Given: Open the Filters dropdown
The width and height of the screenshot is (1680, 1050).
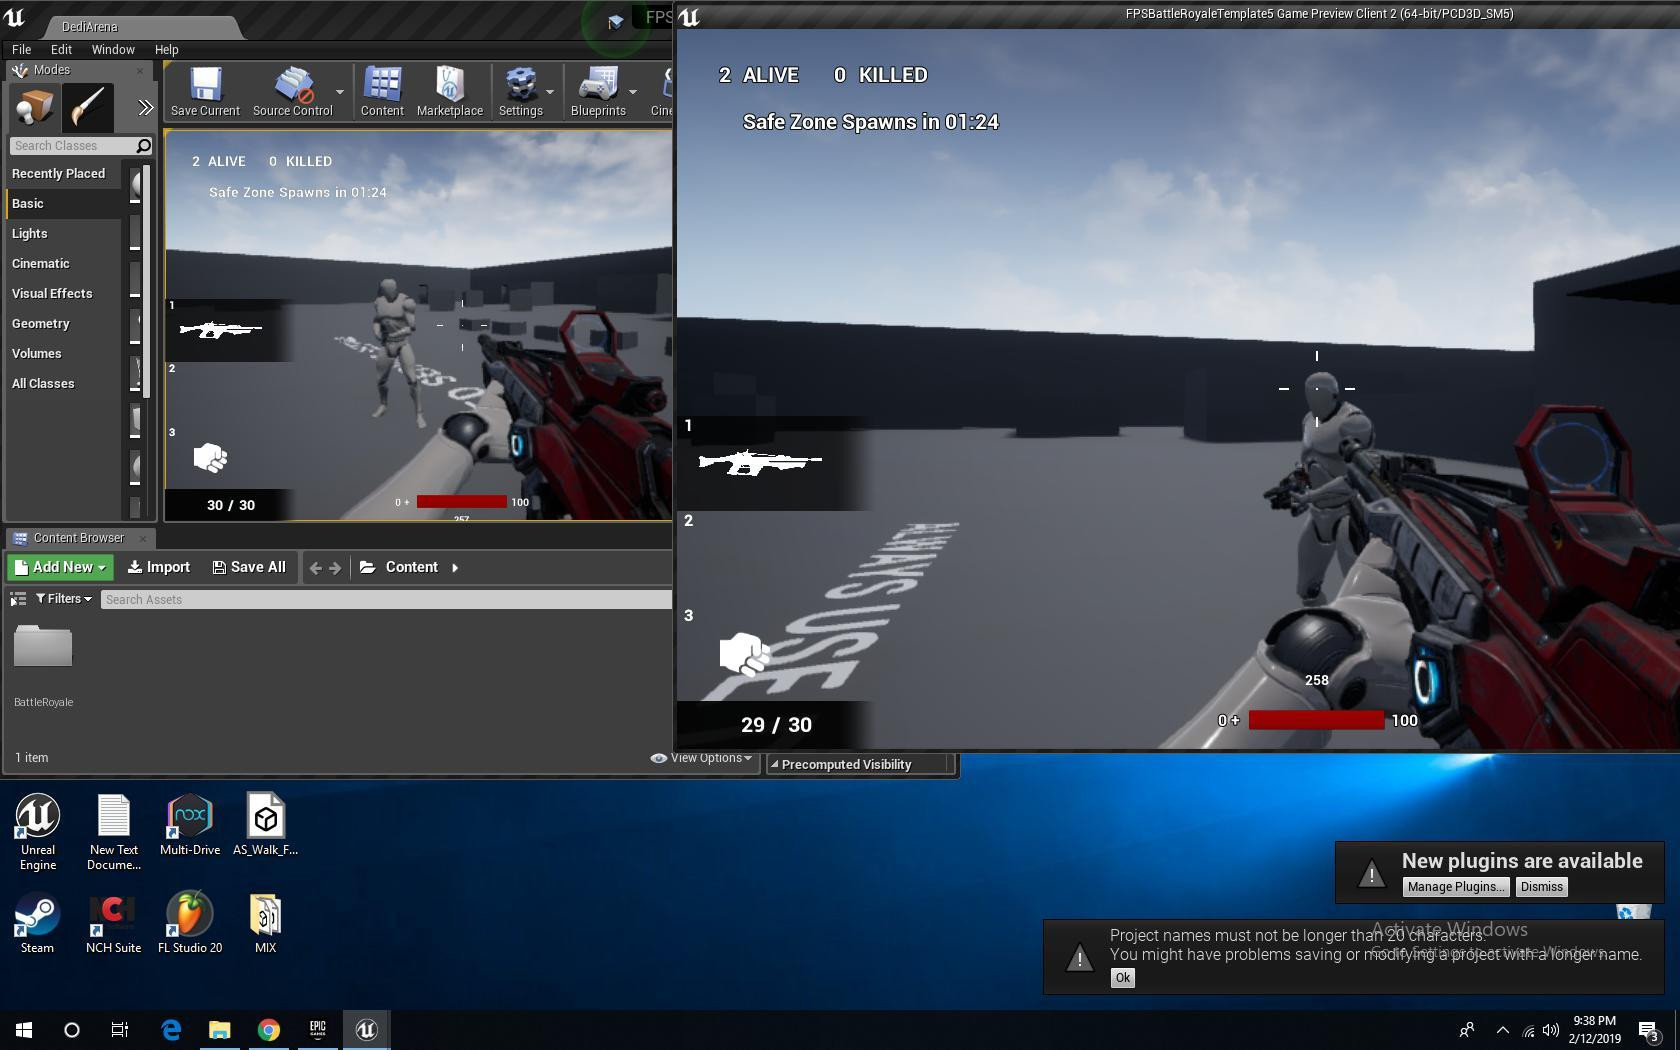Looking at the screenshot, I should pyautogui.click(x=64, y=599).
